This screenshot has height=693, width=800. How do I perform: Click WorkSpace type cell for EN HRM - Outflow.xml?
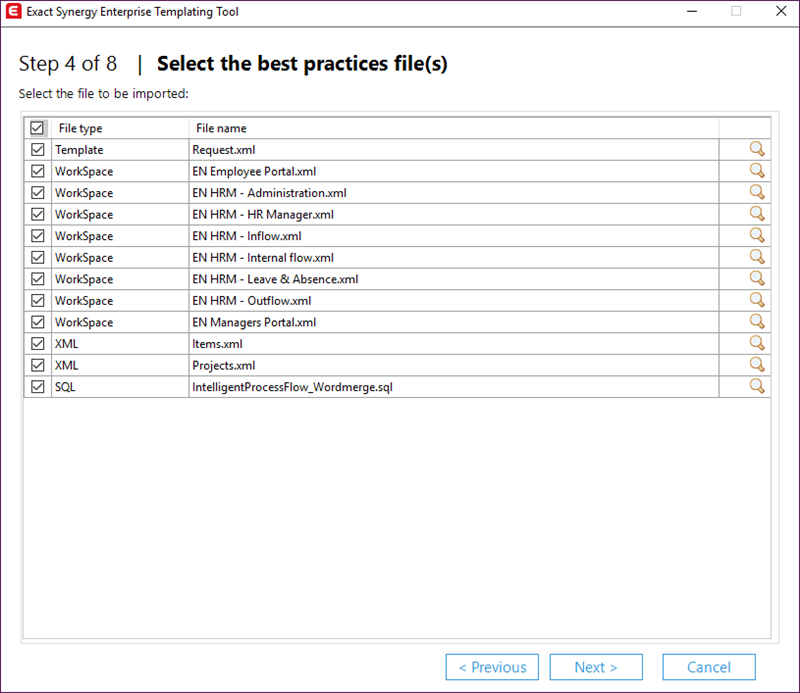pyautogui.click(x=120, y=300)
